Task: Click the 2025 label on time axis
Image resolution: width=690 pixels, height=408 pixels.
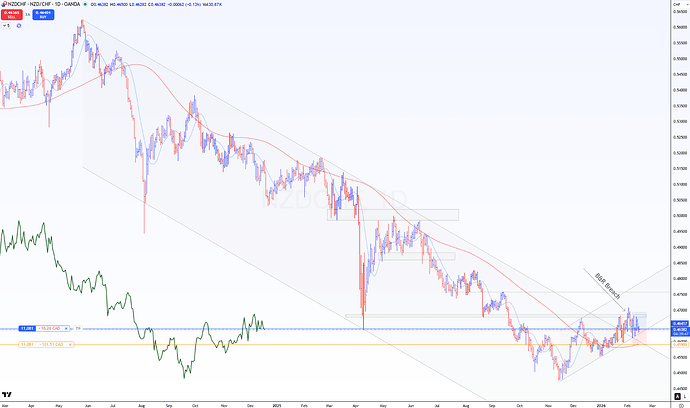Action: tap(276, 405)
